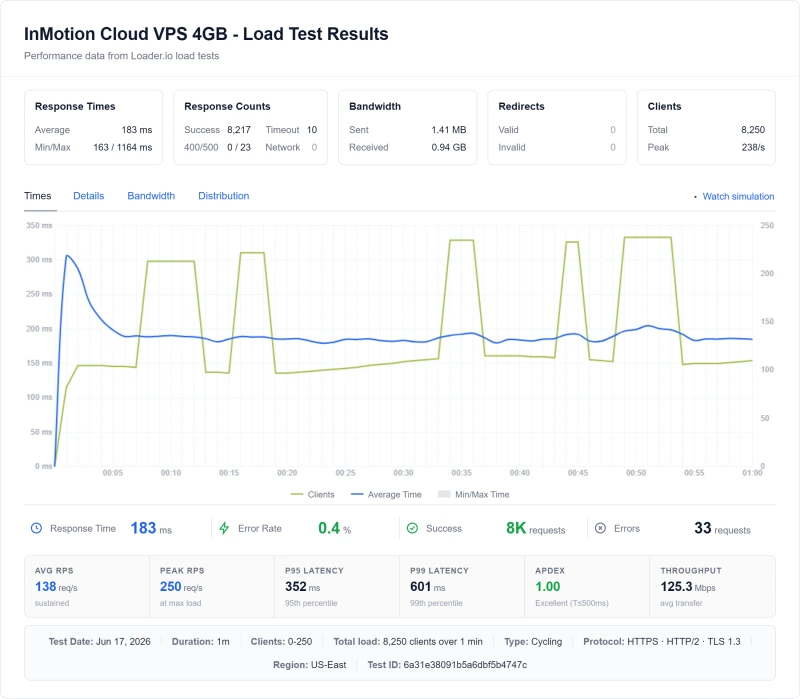800x699 pixels.
Task: Open the Bandwidth tab
Action: [151, 196]
